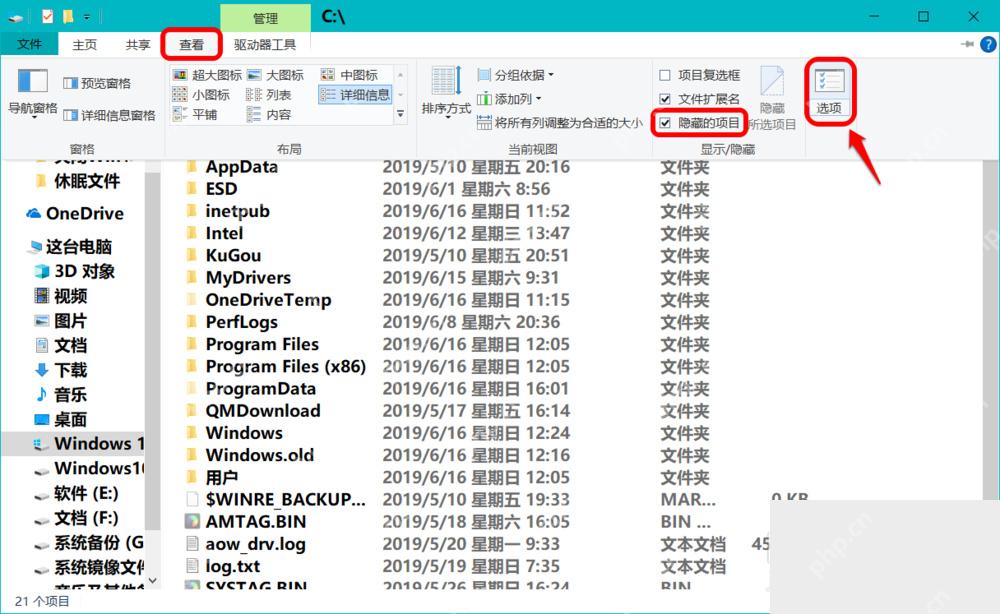Toggle the 文件扩展名 checkbox

[665, 99]
